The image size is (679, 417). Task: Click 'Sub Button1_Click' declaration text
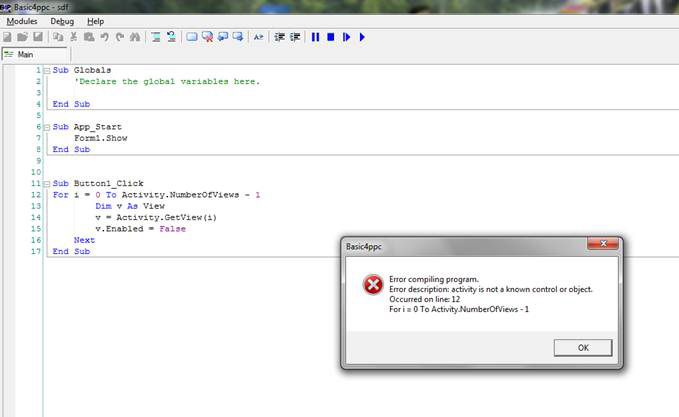pyautogui.click(x=98, y=184)
